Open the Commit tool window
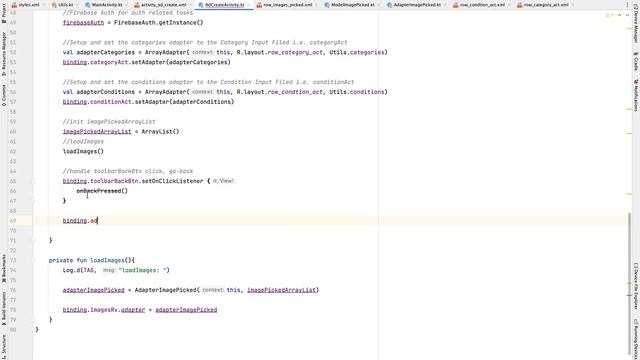 (4, 96)
